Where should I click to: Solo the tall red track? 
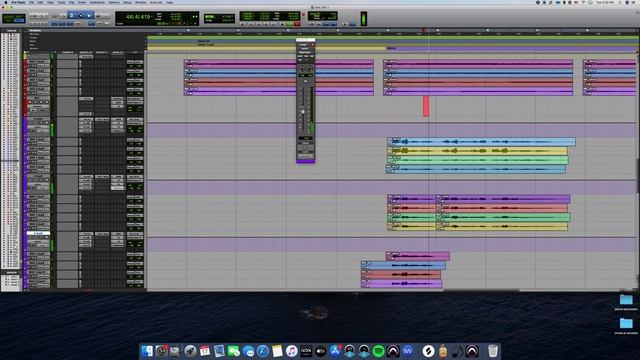(x=41, y=102)
